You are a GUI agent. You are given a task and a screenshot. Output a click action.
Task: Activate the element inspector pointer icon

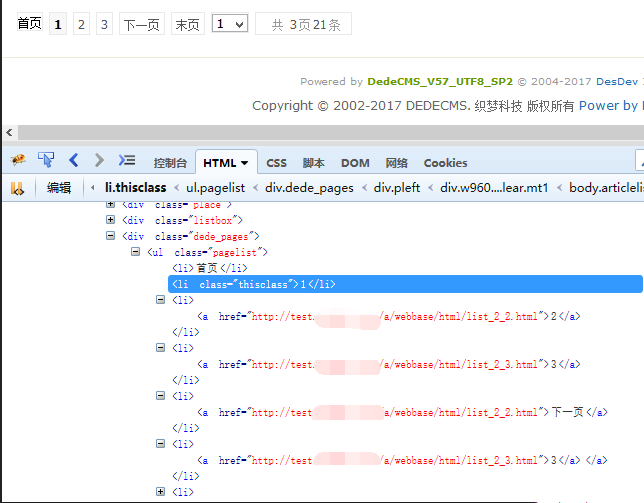tap(46, 160)
